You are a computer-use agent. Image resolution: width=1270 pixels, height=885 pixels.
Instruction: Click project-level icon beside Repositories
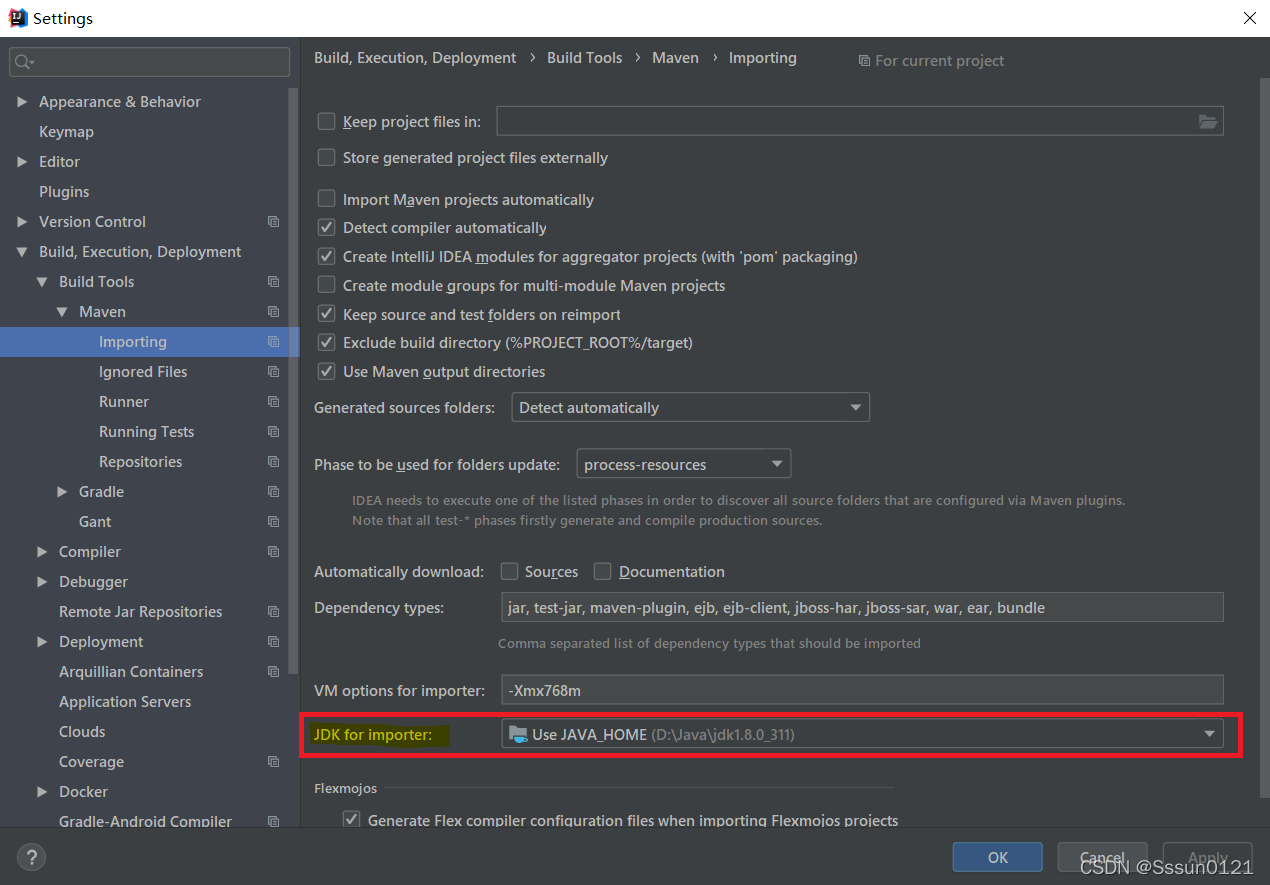tap(273, 462)
